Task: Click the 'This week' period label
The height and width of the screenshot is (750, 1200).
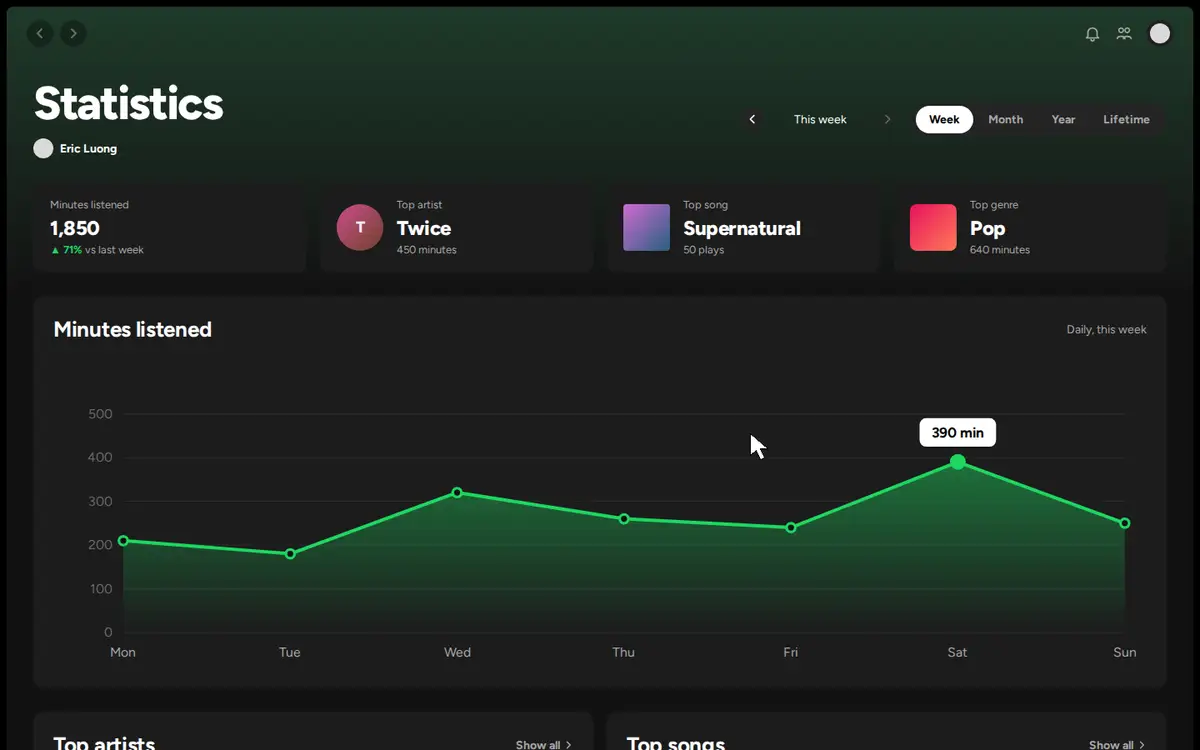Action: point(820,119)
